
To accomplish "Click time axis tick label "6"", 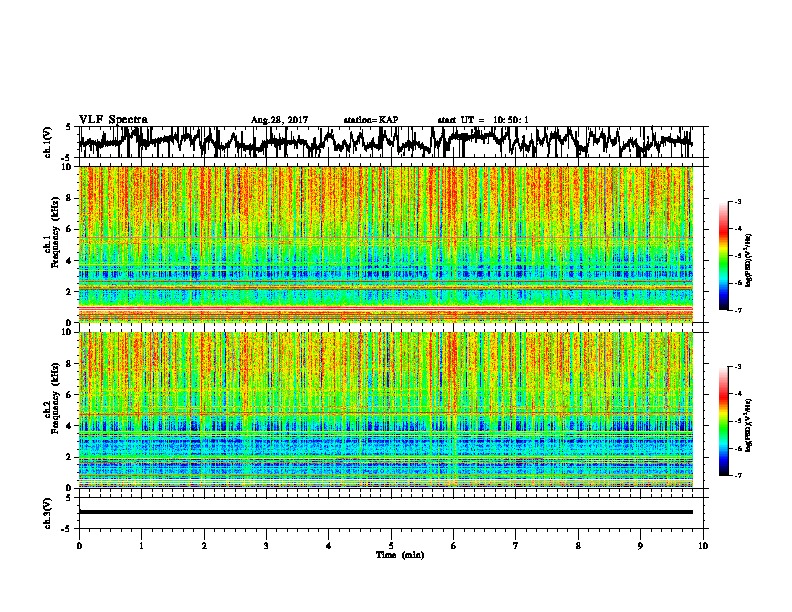I will [x=454, y=546].
